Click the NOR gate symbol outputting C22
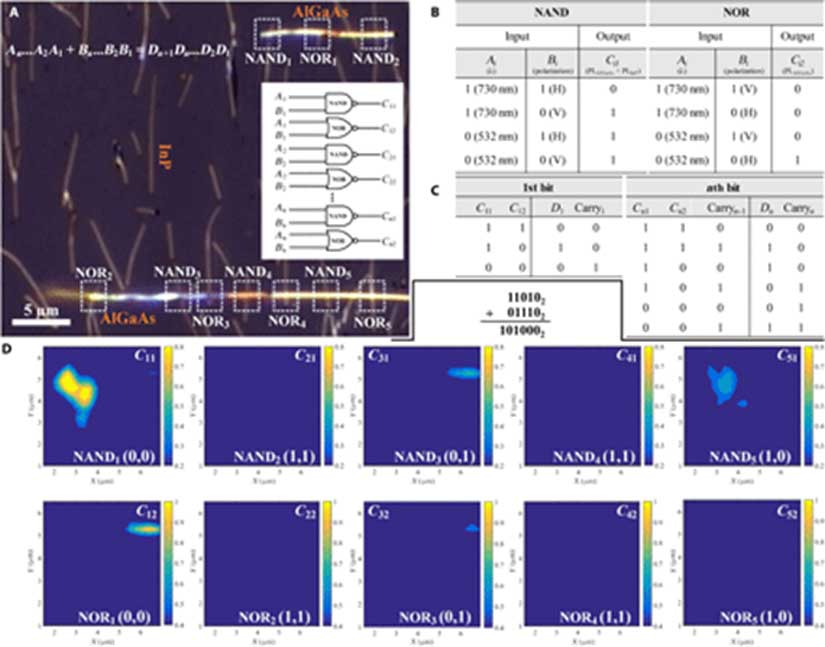Screen dimensions: 825x647 pyautogui.click(x=340, y=179)
